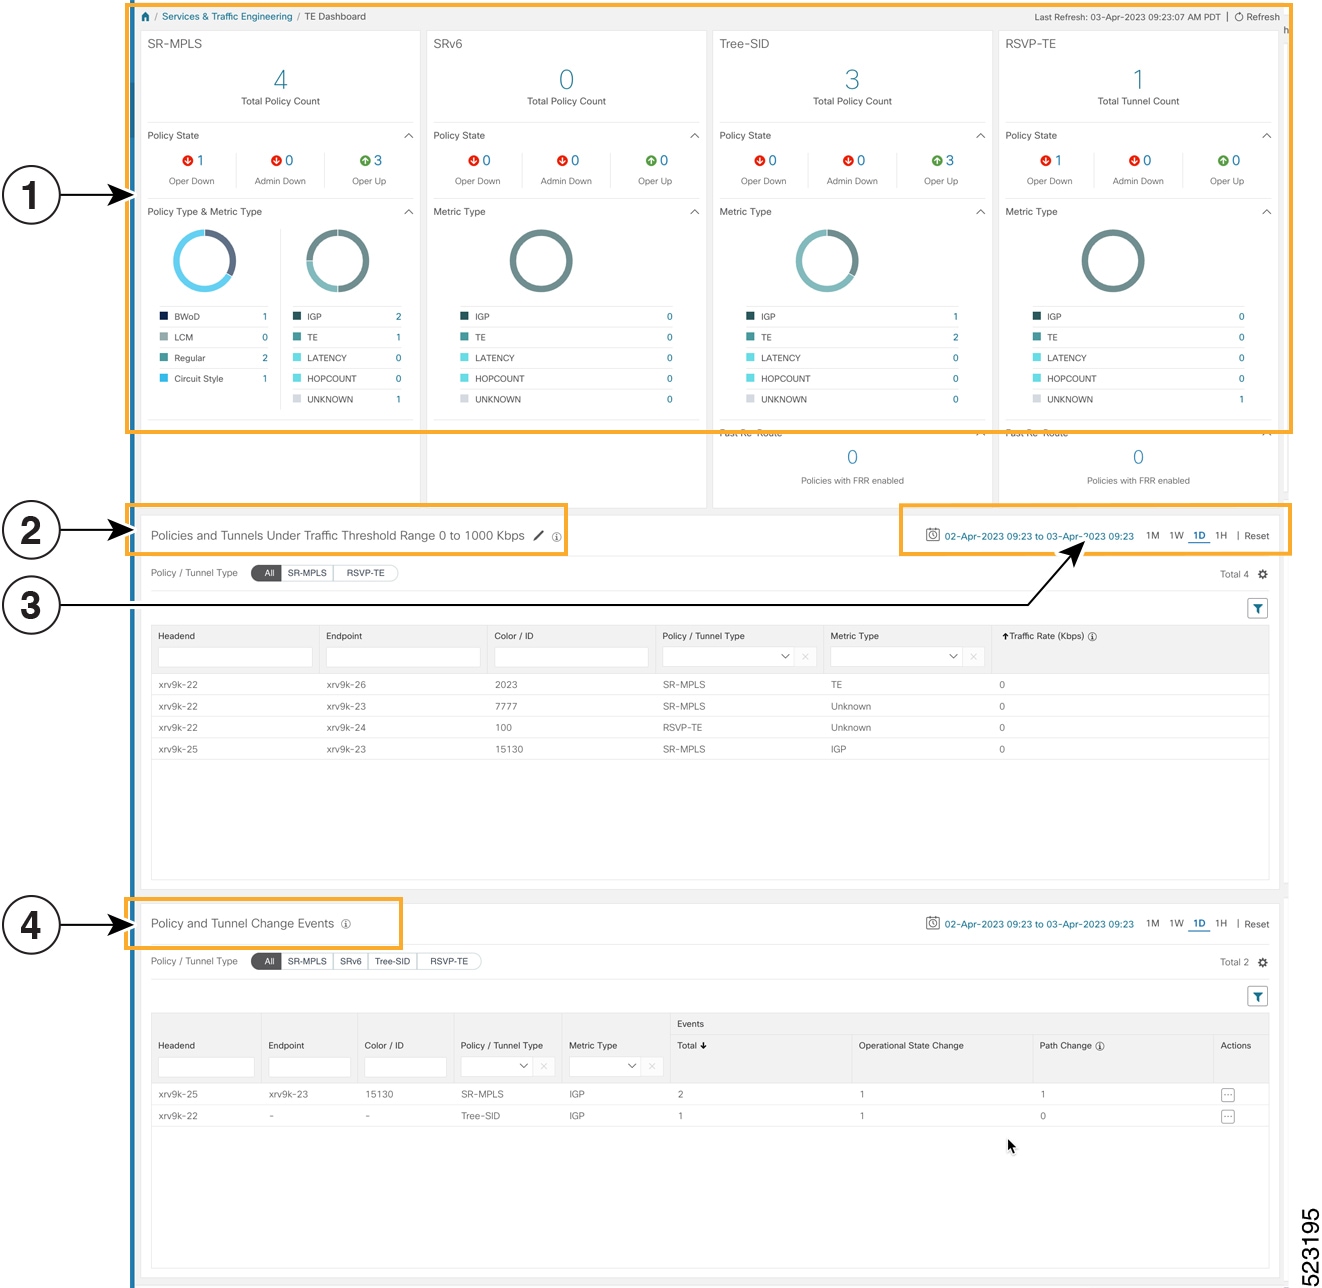
Task: Select the 1W time range tab
Action: [x=1176, y=535]
